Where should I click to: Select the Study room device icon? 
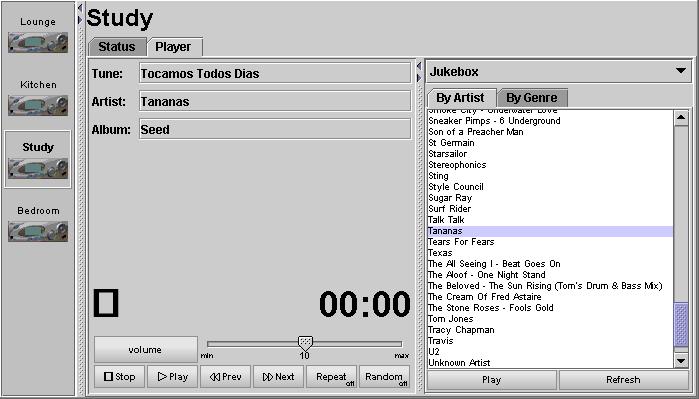38,169
